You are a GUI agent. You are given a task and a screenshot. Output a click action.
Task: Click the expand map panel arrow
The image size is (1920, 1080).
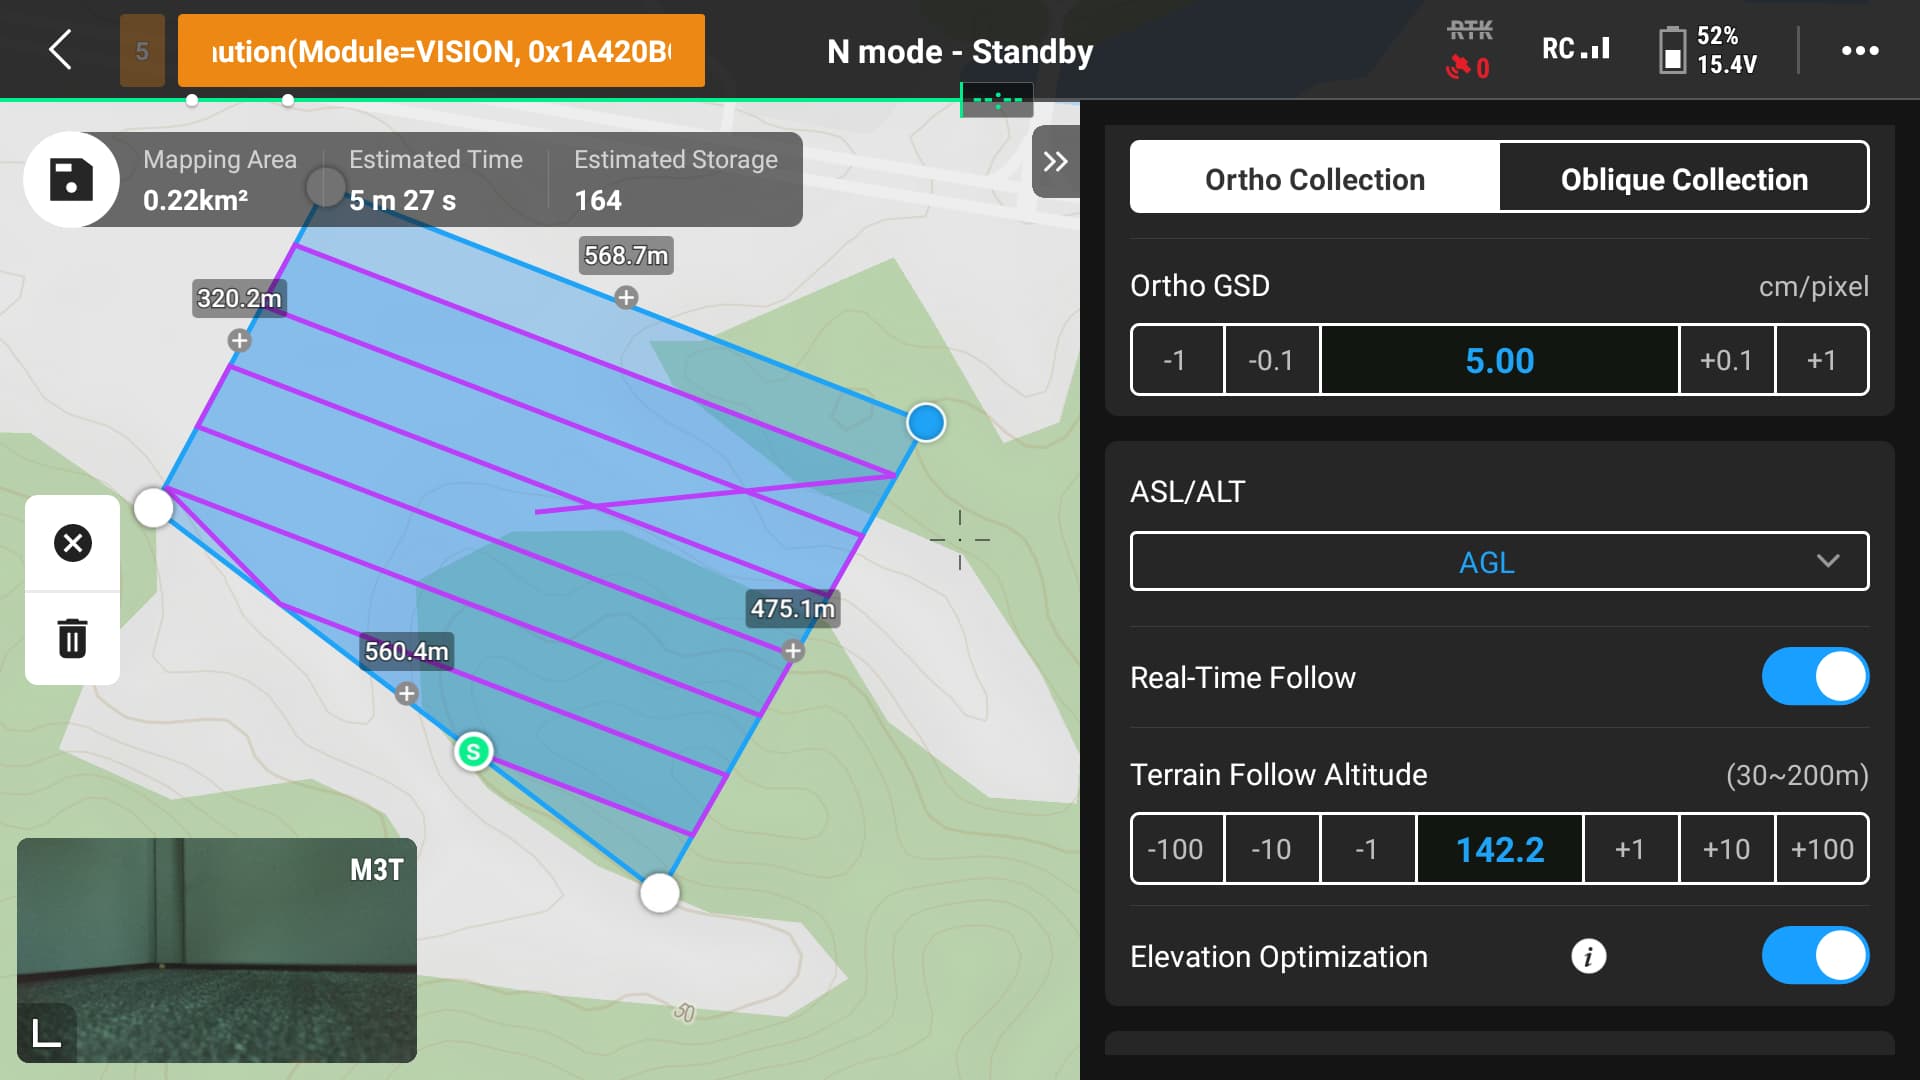click(1055, 161)
